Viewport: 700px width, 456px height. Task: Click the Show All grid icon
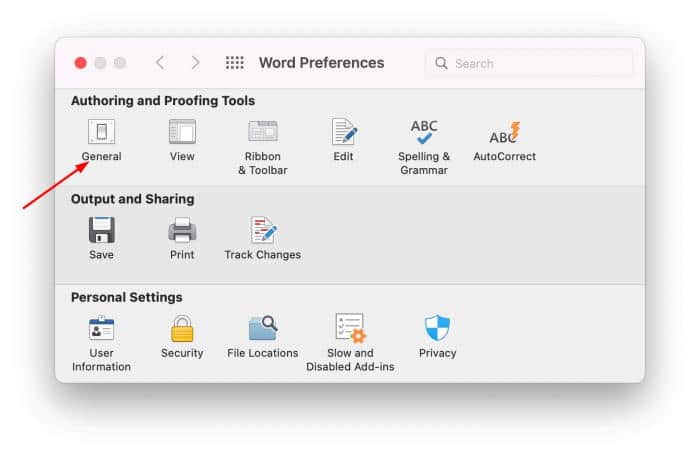(x=235, y=63)
